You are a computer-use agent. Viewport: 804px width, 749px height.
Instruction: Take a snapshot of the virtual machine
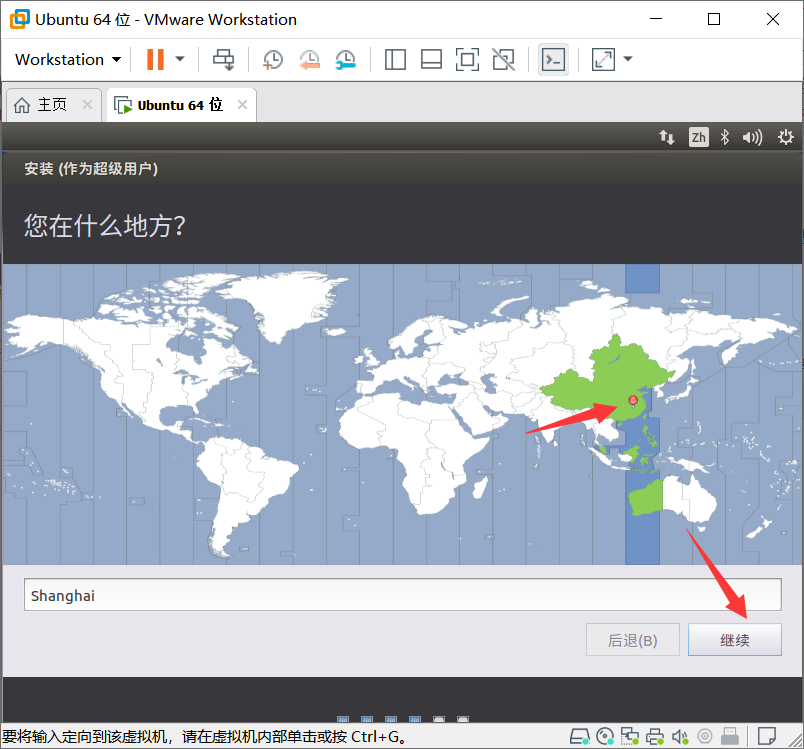point(273,60)
